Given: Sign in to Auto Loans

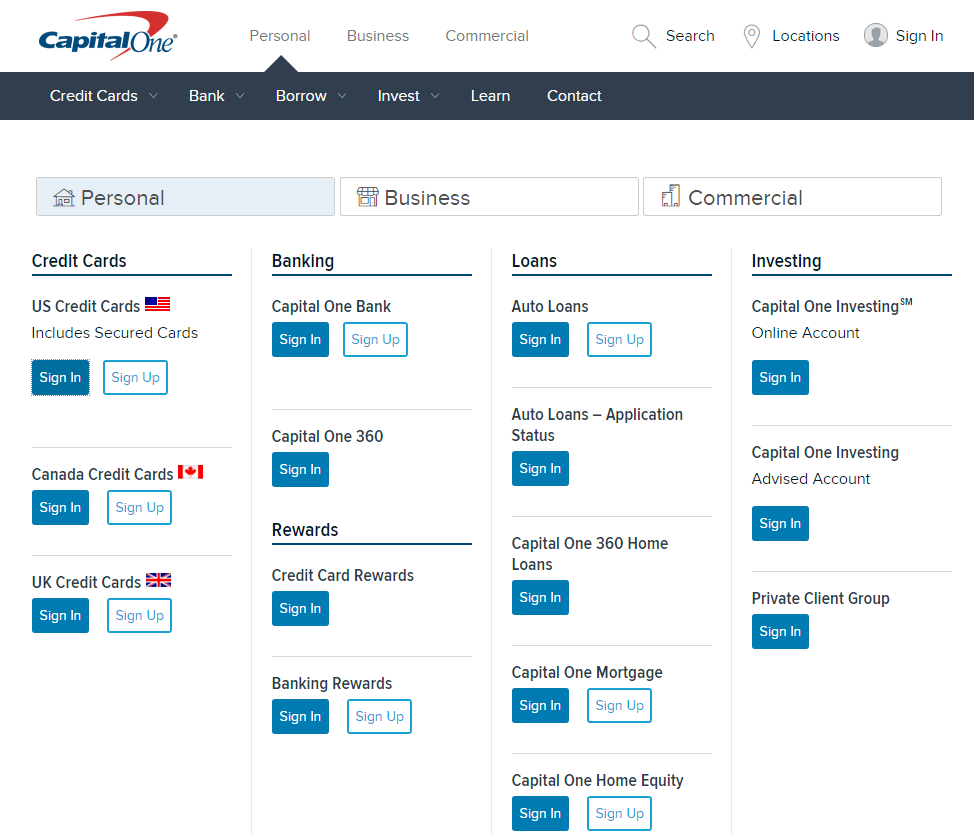Looking at the screenshot, I should 540,340.
